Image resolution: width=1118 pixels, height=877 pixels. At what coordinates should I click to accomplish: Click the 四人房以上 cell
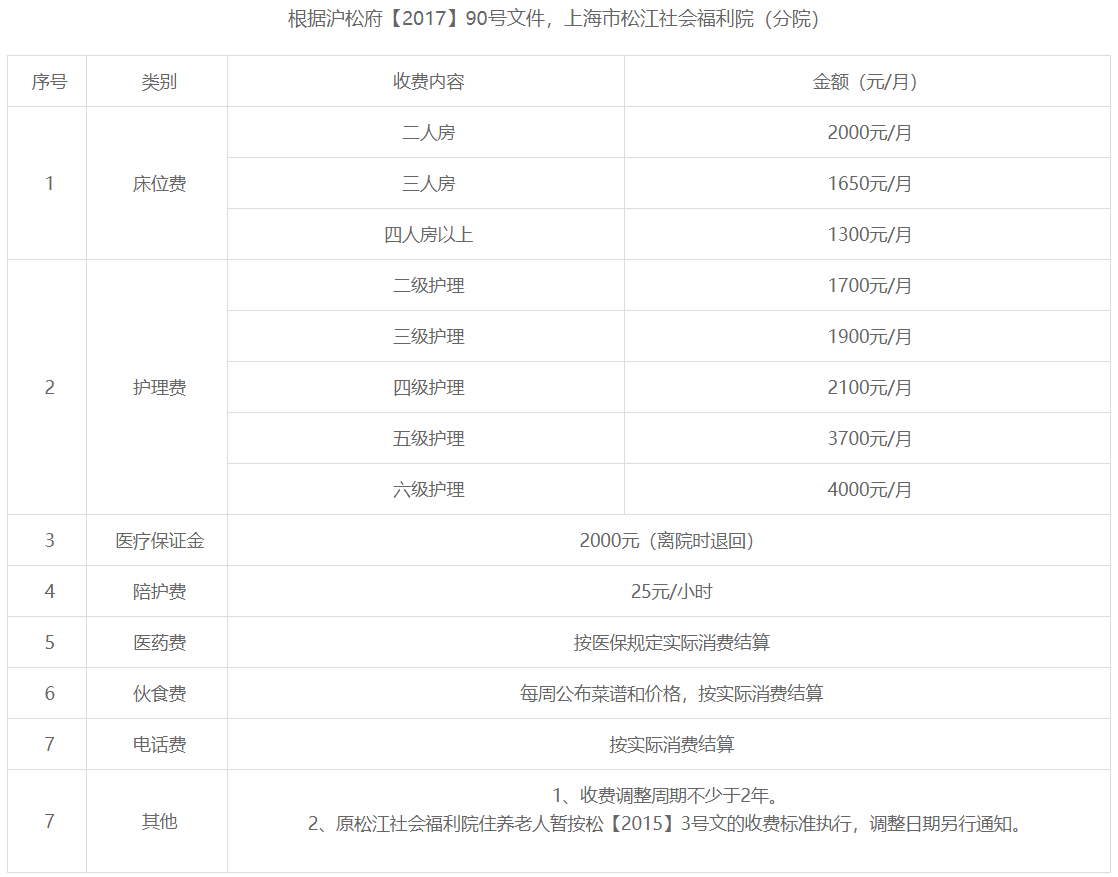(426, 235)
